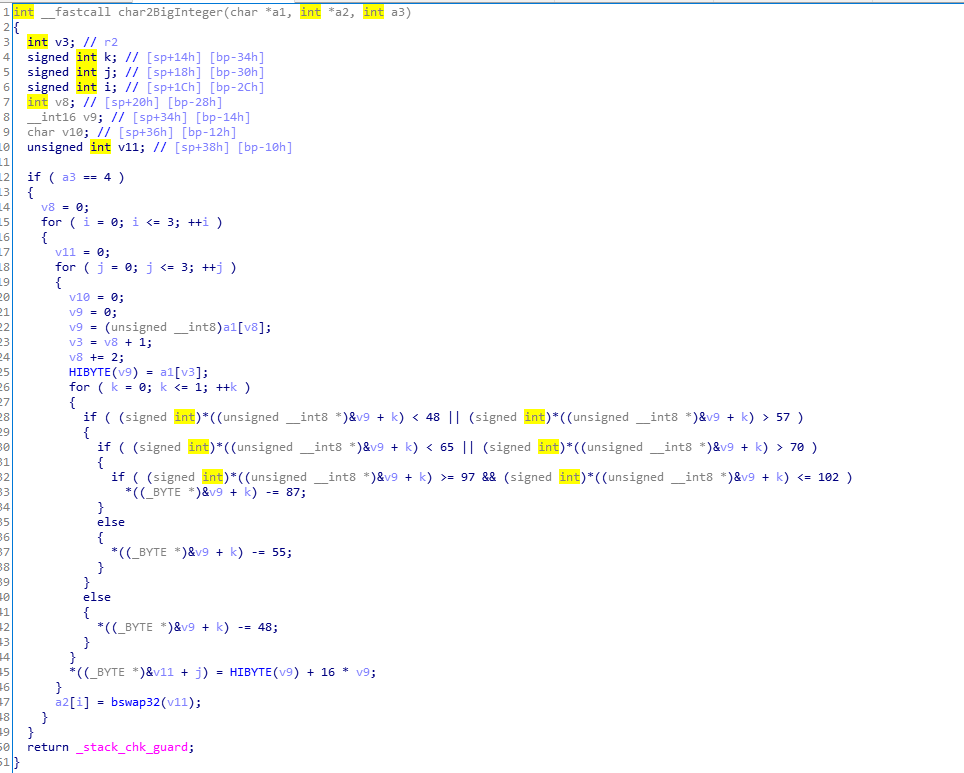964x773 pixels.
Task: Click v9 in the v9 = 0 statement
Action: (76, 312)
